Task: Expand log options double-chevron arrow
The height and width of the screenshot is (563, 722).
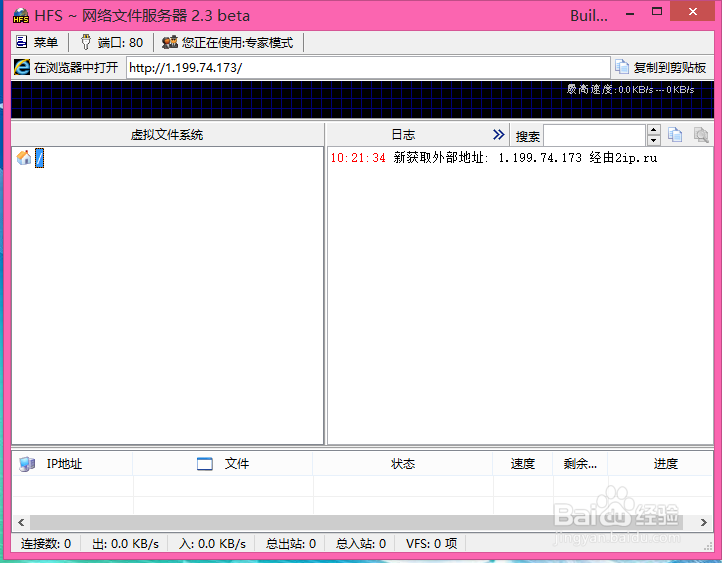Action: [x=498, y=134]
